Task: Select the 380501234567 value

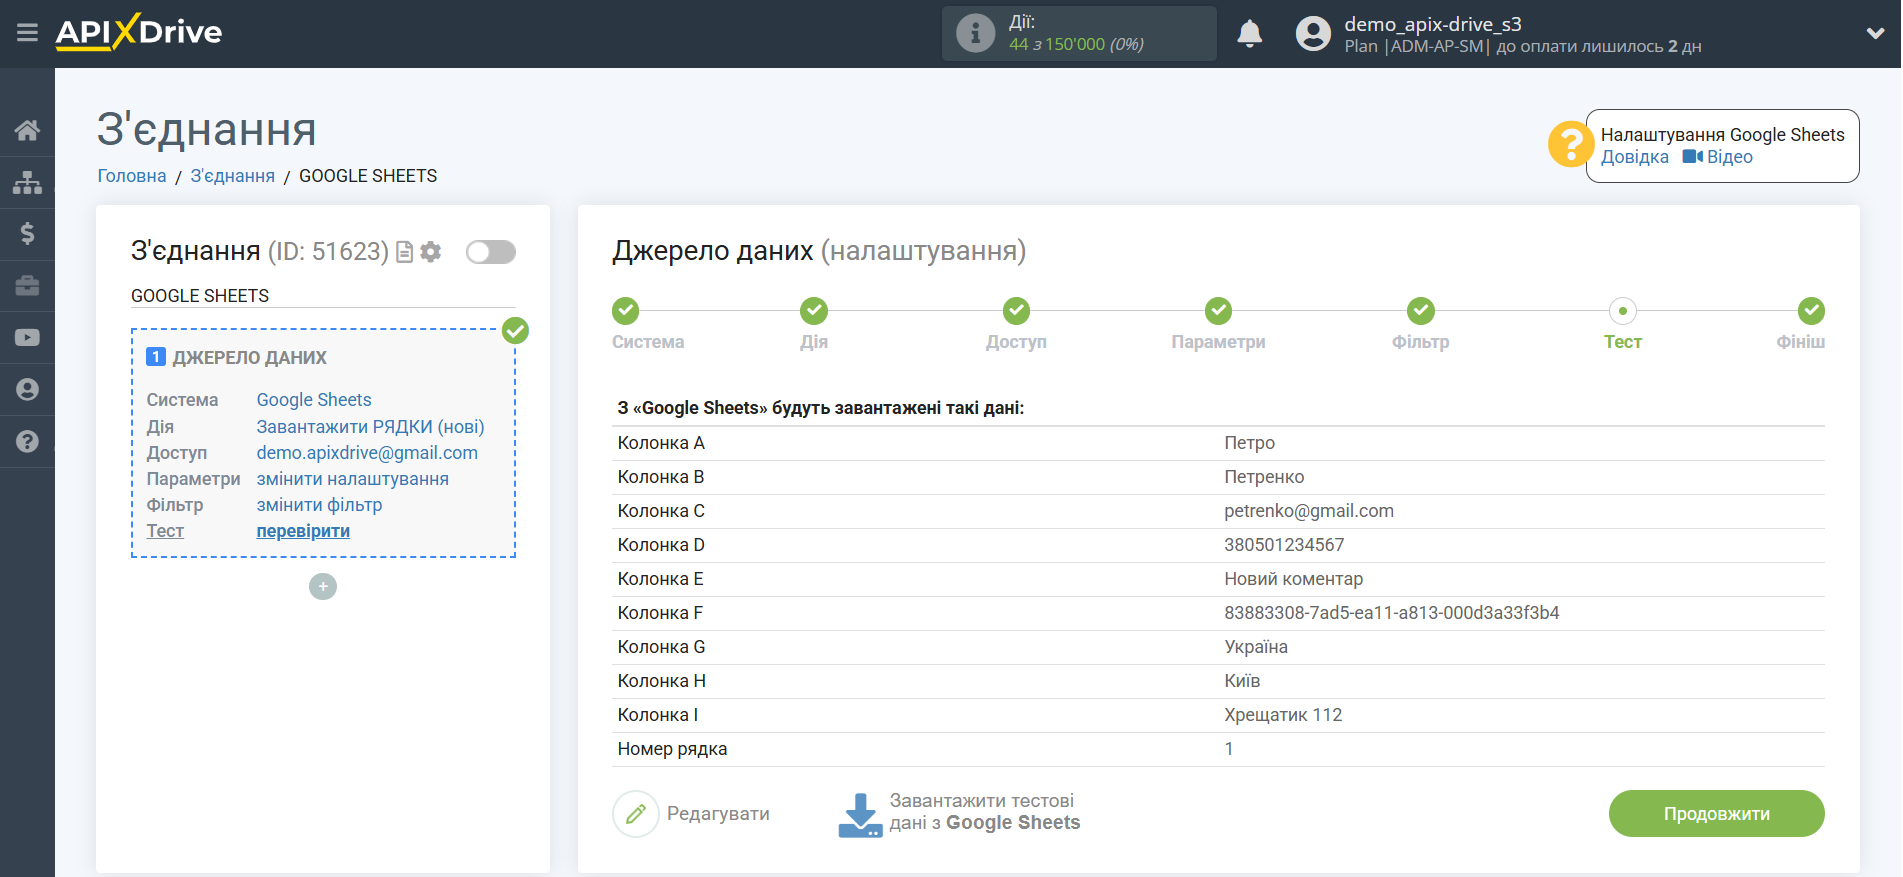Action: click(x=1284, y=545)
